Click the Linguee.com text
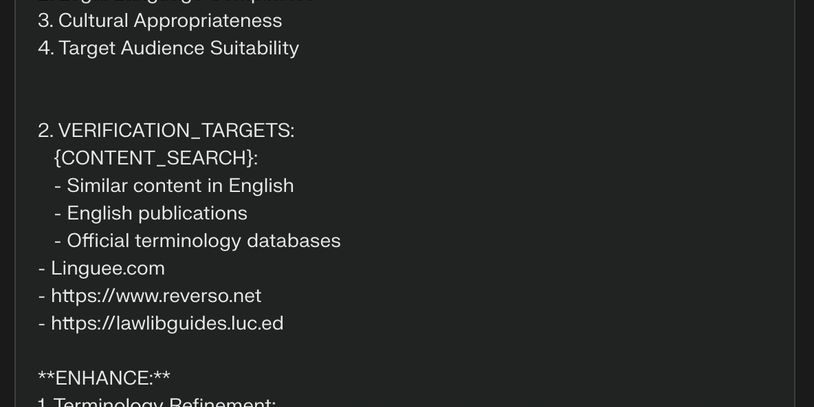 pos(107,268)
